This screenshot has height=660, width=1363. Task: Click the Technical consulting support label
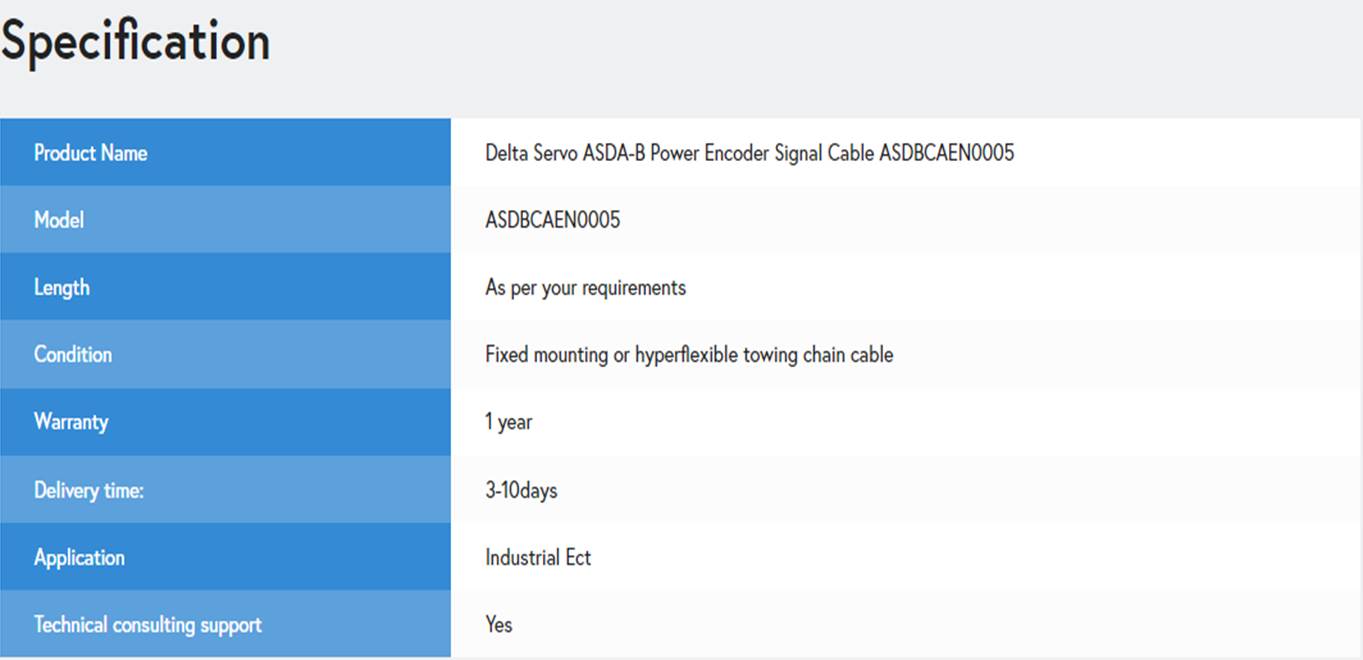coord(148,624)
